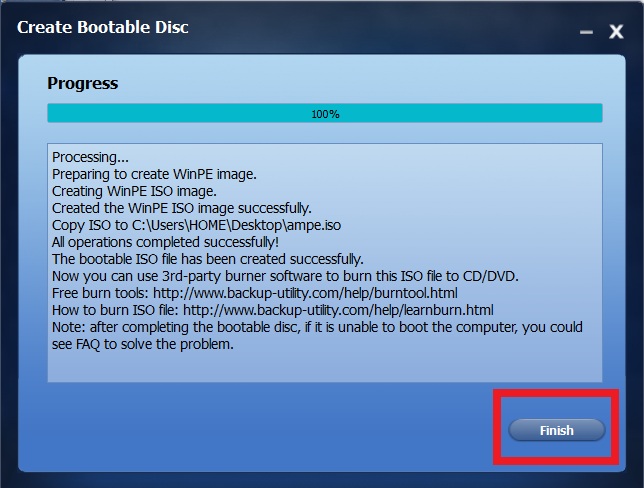
Task: Click the 100% progress bar
Action: click(x=325, y=113)
